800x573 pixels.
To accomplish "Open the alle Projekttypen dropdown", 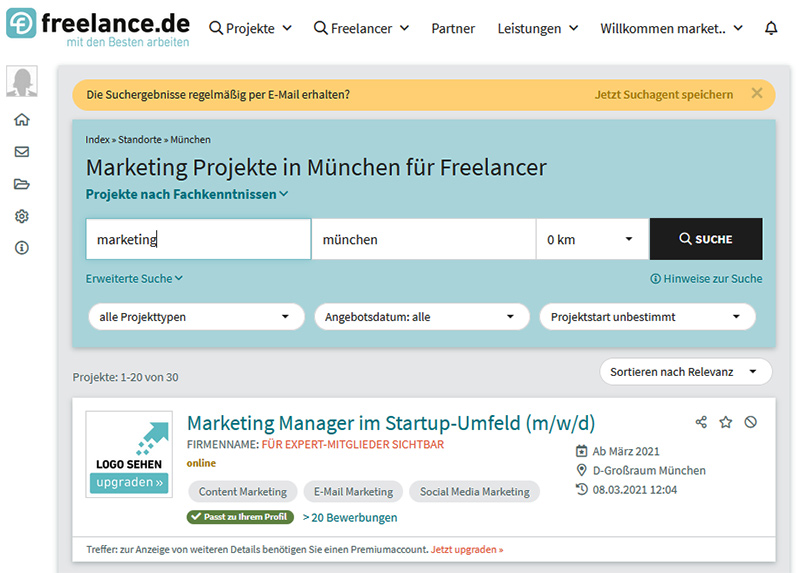I will [195, 317].
